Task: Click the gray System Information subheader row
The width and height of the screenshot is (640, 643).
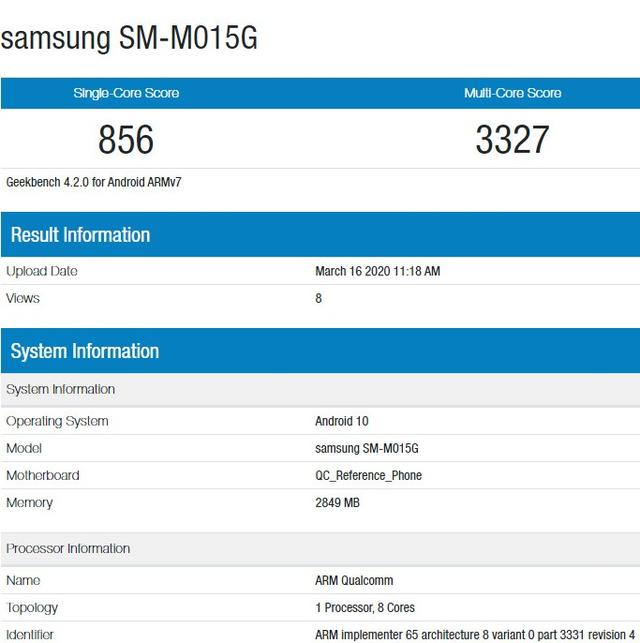Action: pyautogui.click(x=320, y=390)
